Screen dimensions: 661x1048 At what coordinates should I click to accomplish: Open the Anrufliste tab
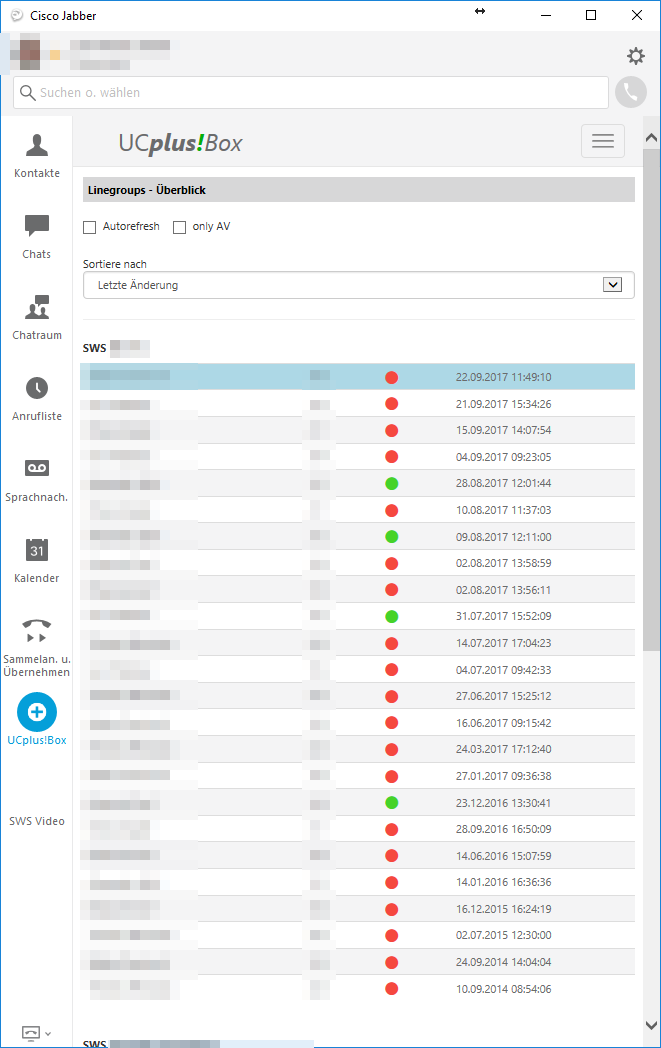point(37,399)
